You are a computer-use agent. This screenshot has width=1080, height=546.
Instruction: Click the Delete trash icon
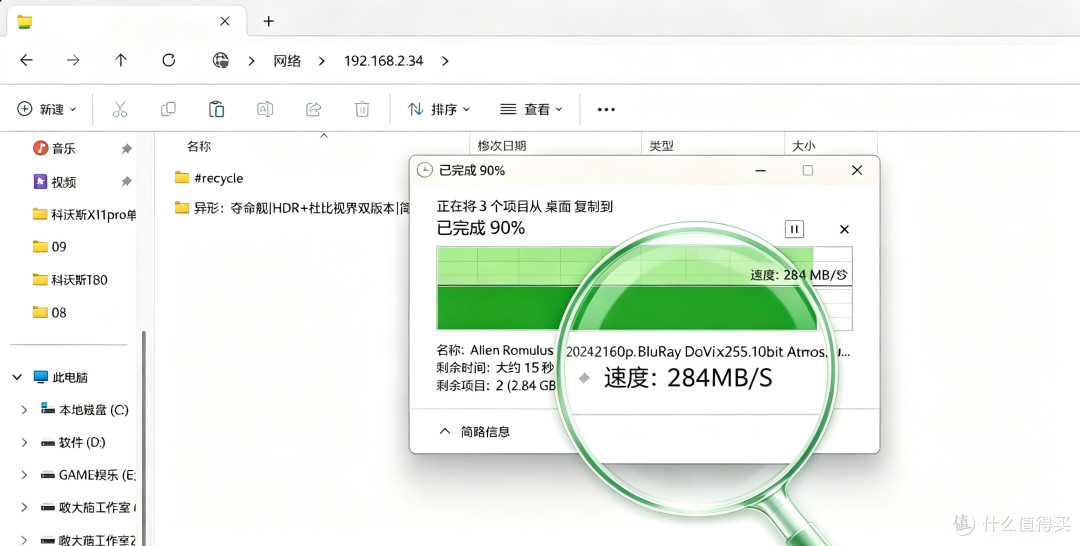362,109
